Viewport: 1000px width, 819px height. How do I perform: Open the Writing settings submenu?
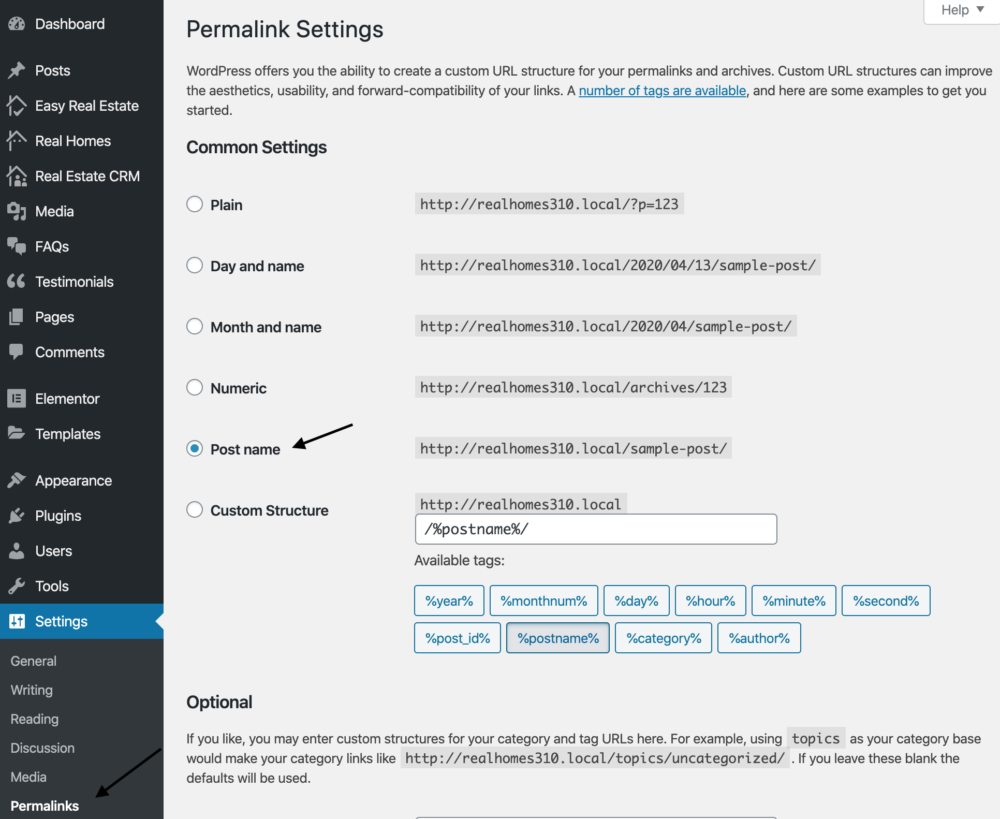(x=31, y=690)
